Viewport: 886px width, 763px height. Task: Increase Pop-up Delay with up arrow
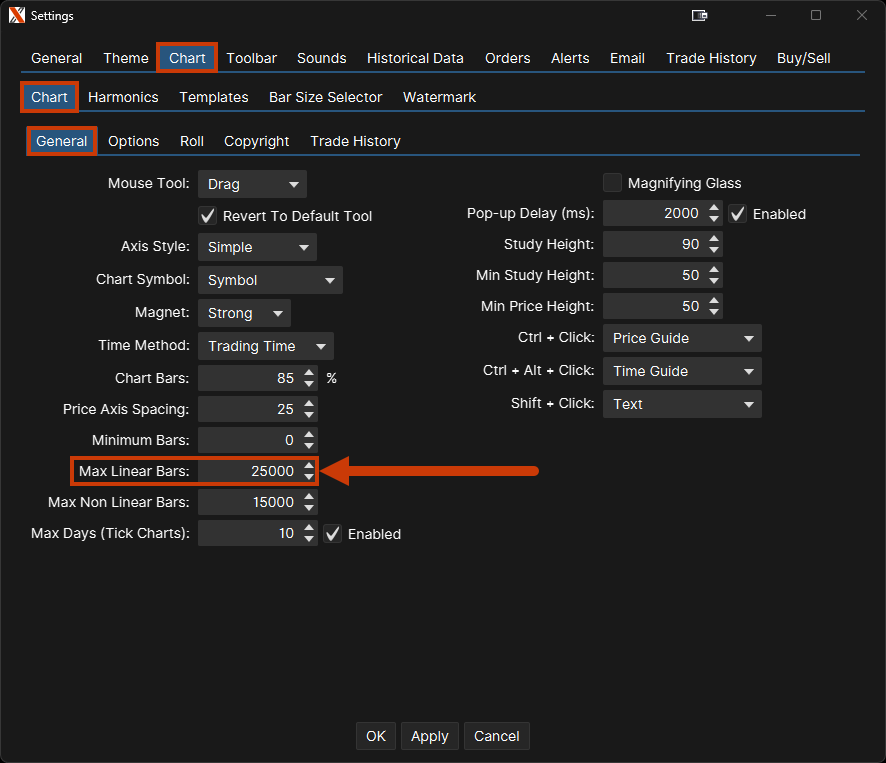click(714, 208)
